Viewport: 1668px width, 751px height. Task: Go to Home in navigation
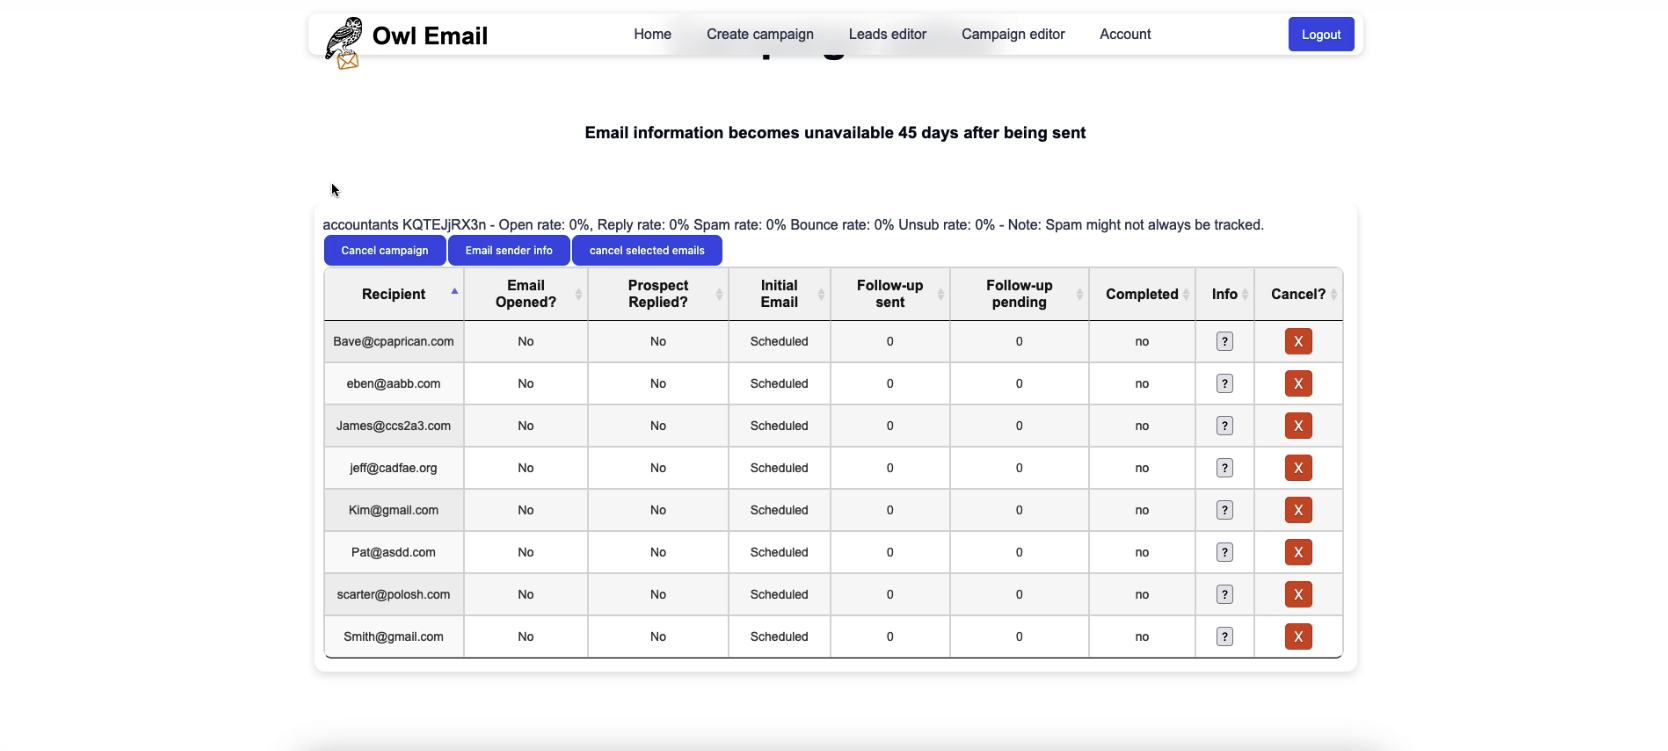(x=652, y=34)
